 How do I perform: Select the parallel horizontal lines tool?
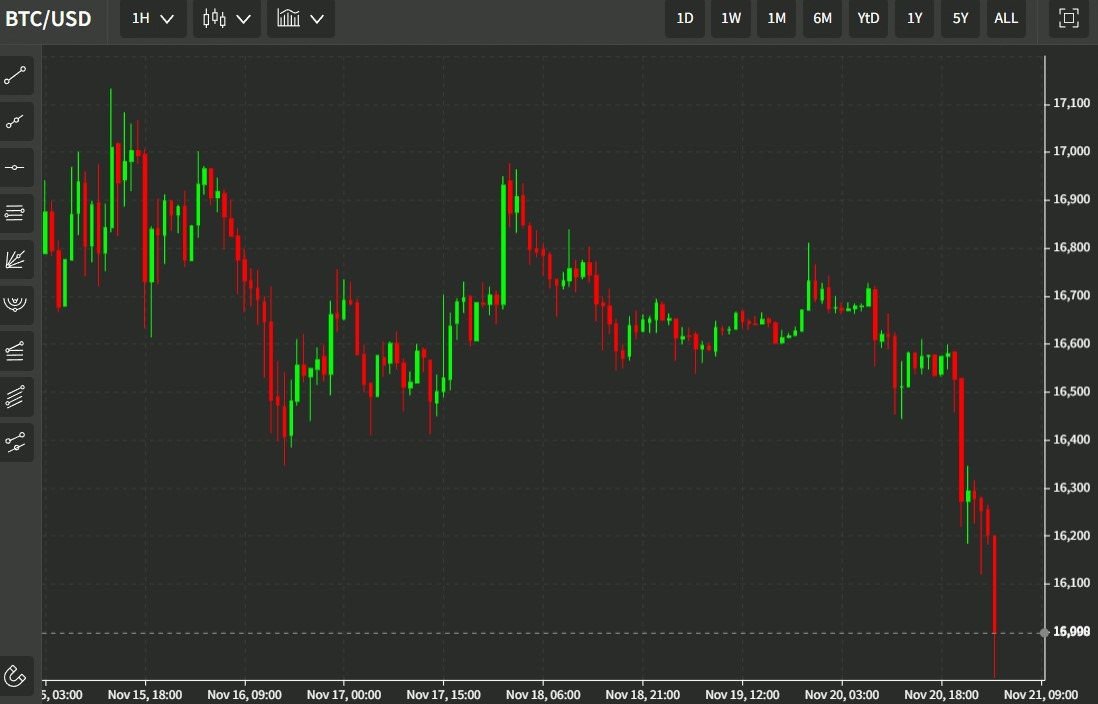click(15, 213)
